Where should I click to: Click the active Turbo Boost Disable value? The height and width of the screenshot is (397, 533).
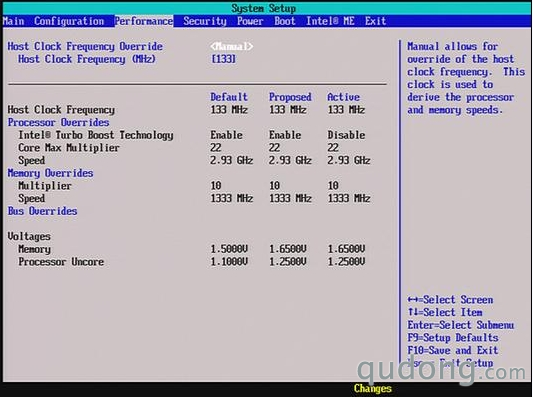click(346, 135)
